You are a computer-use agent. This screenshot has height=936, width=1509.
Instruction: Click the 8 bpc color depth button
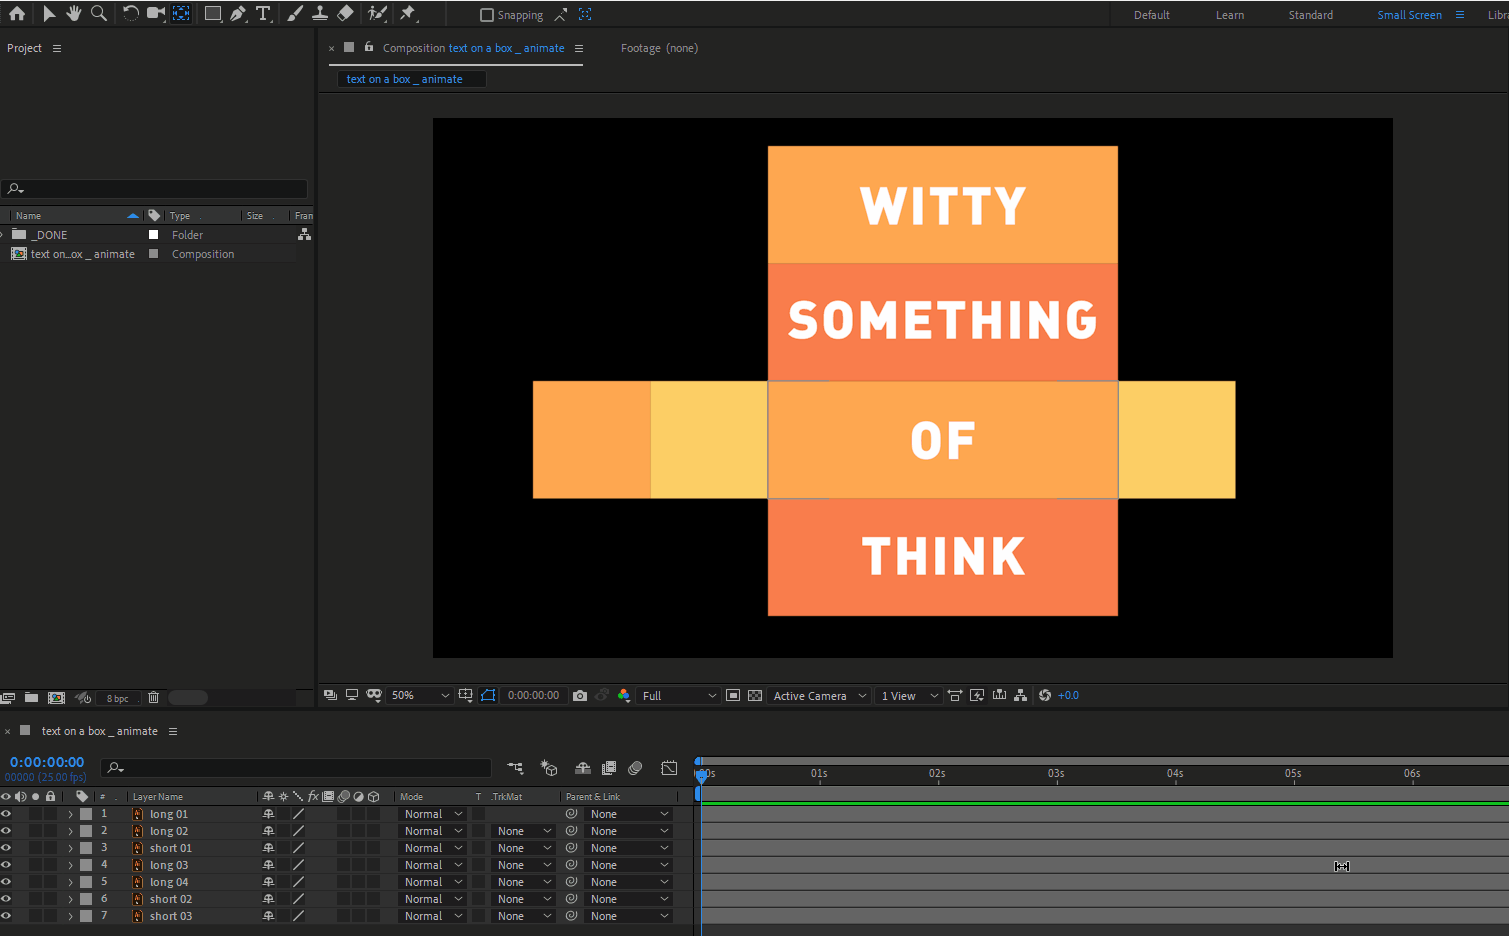coord(117,699)
